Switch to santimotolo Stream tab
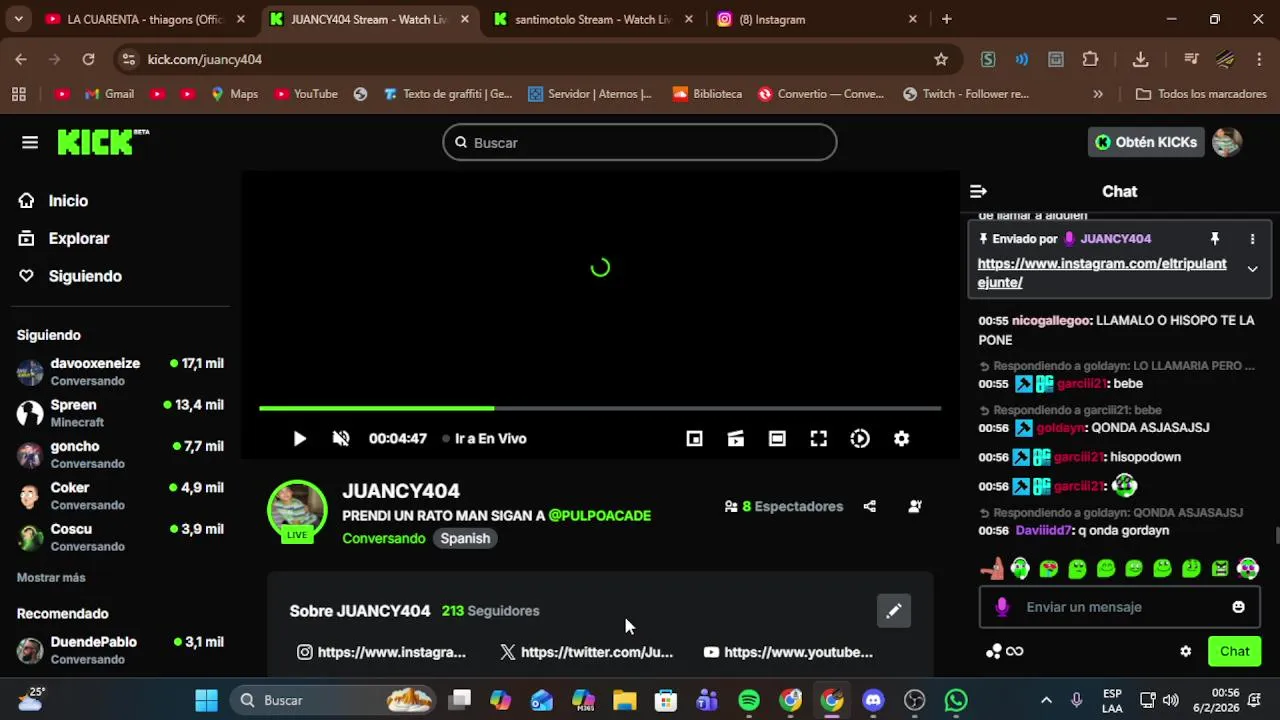1280x720 pixels. (x=595, y=19)
